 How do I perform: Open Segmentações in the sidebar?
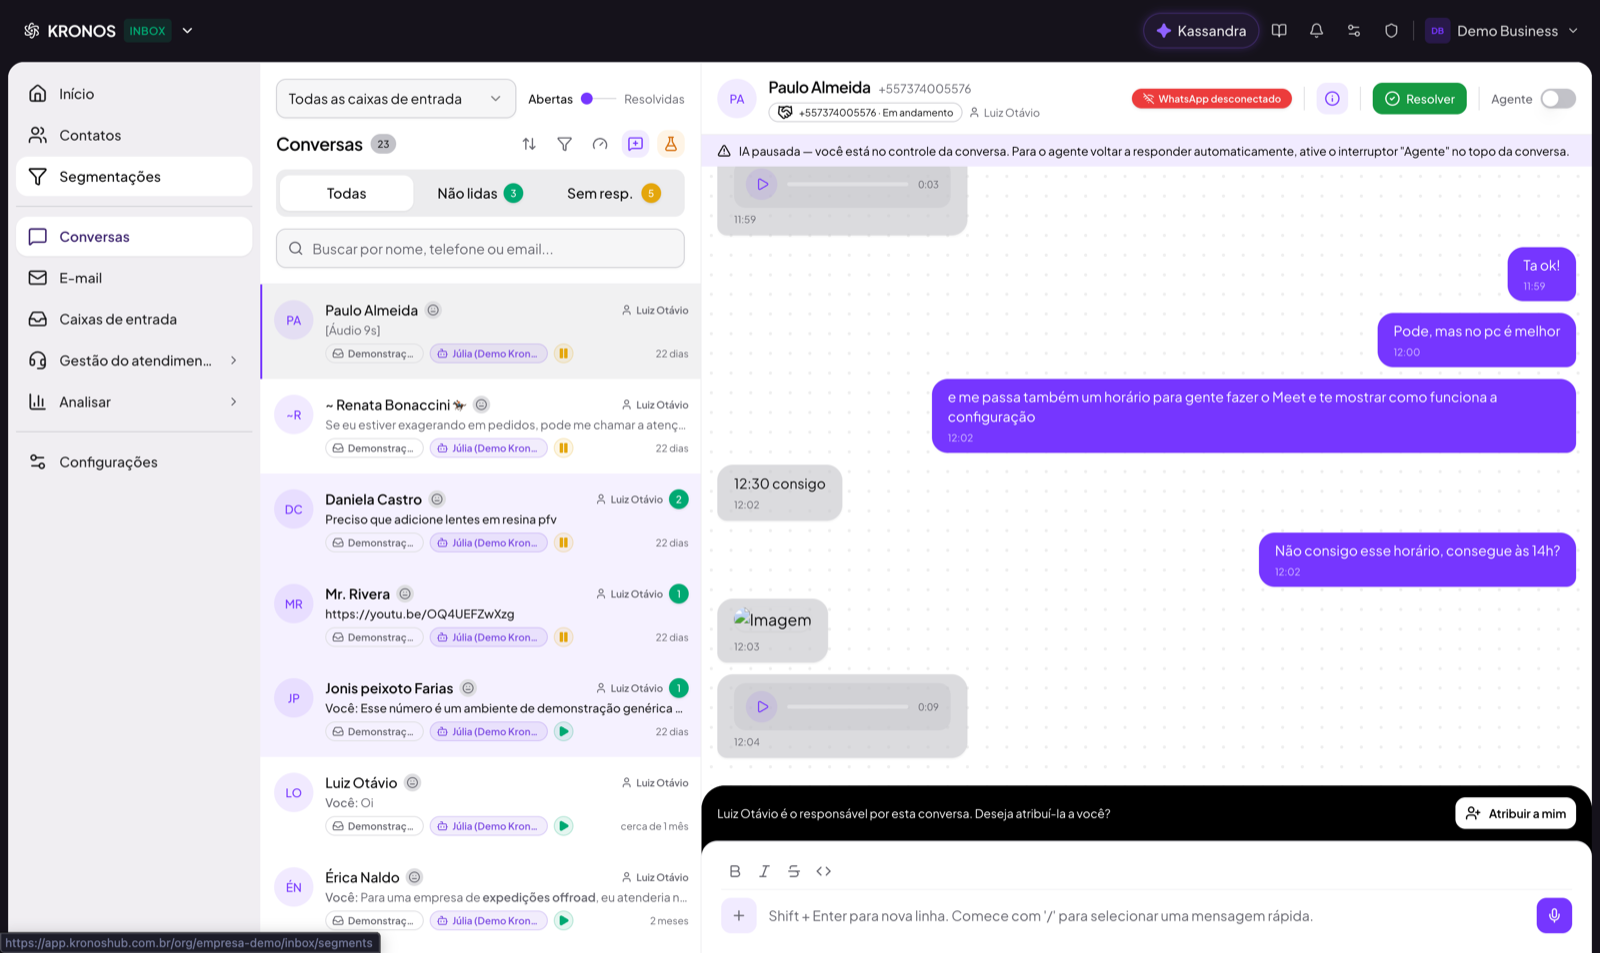134,177
